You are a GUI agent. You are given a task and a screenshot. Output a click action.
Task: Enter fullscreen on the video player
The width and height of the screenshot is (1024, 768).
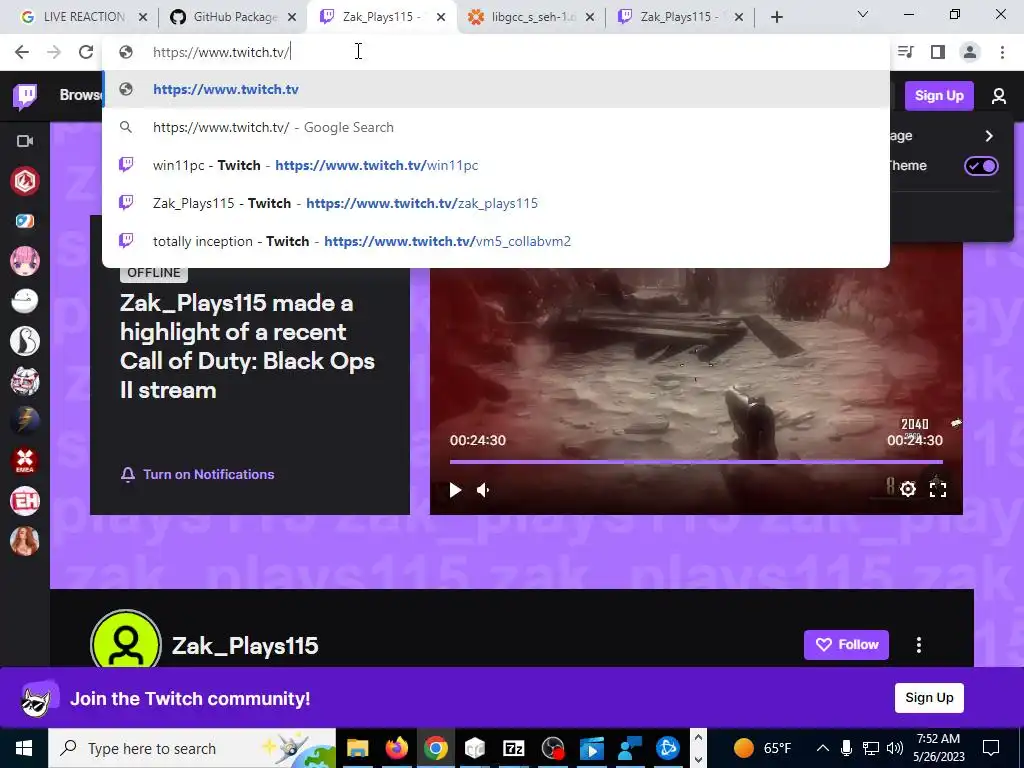pos(938,489)
